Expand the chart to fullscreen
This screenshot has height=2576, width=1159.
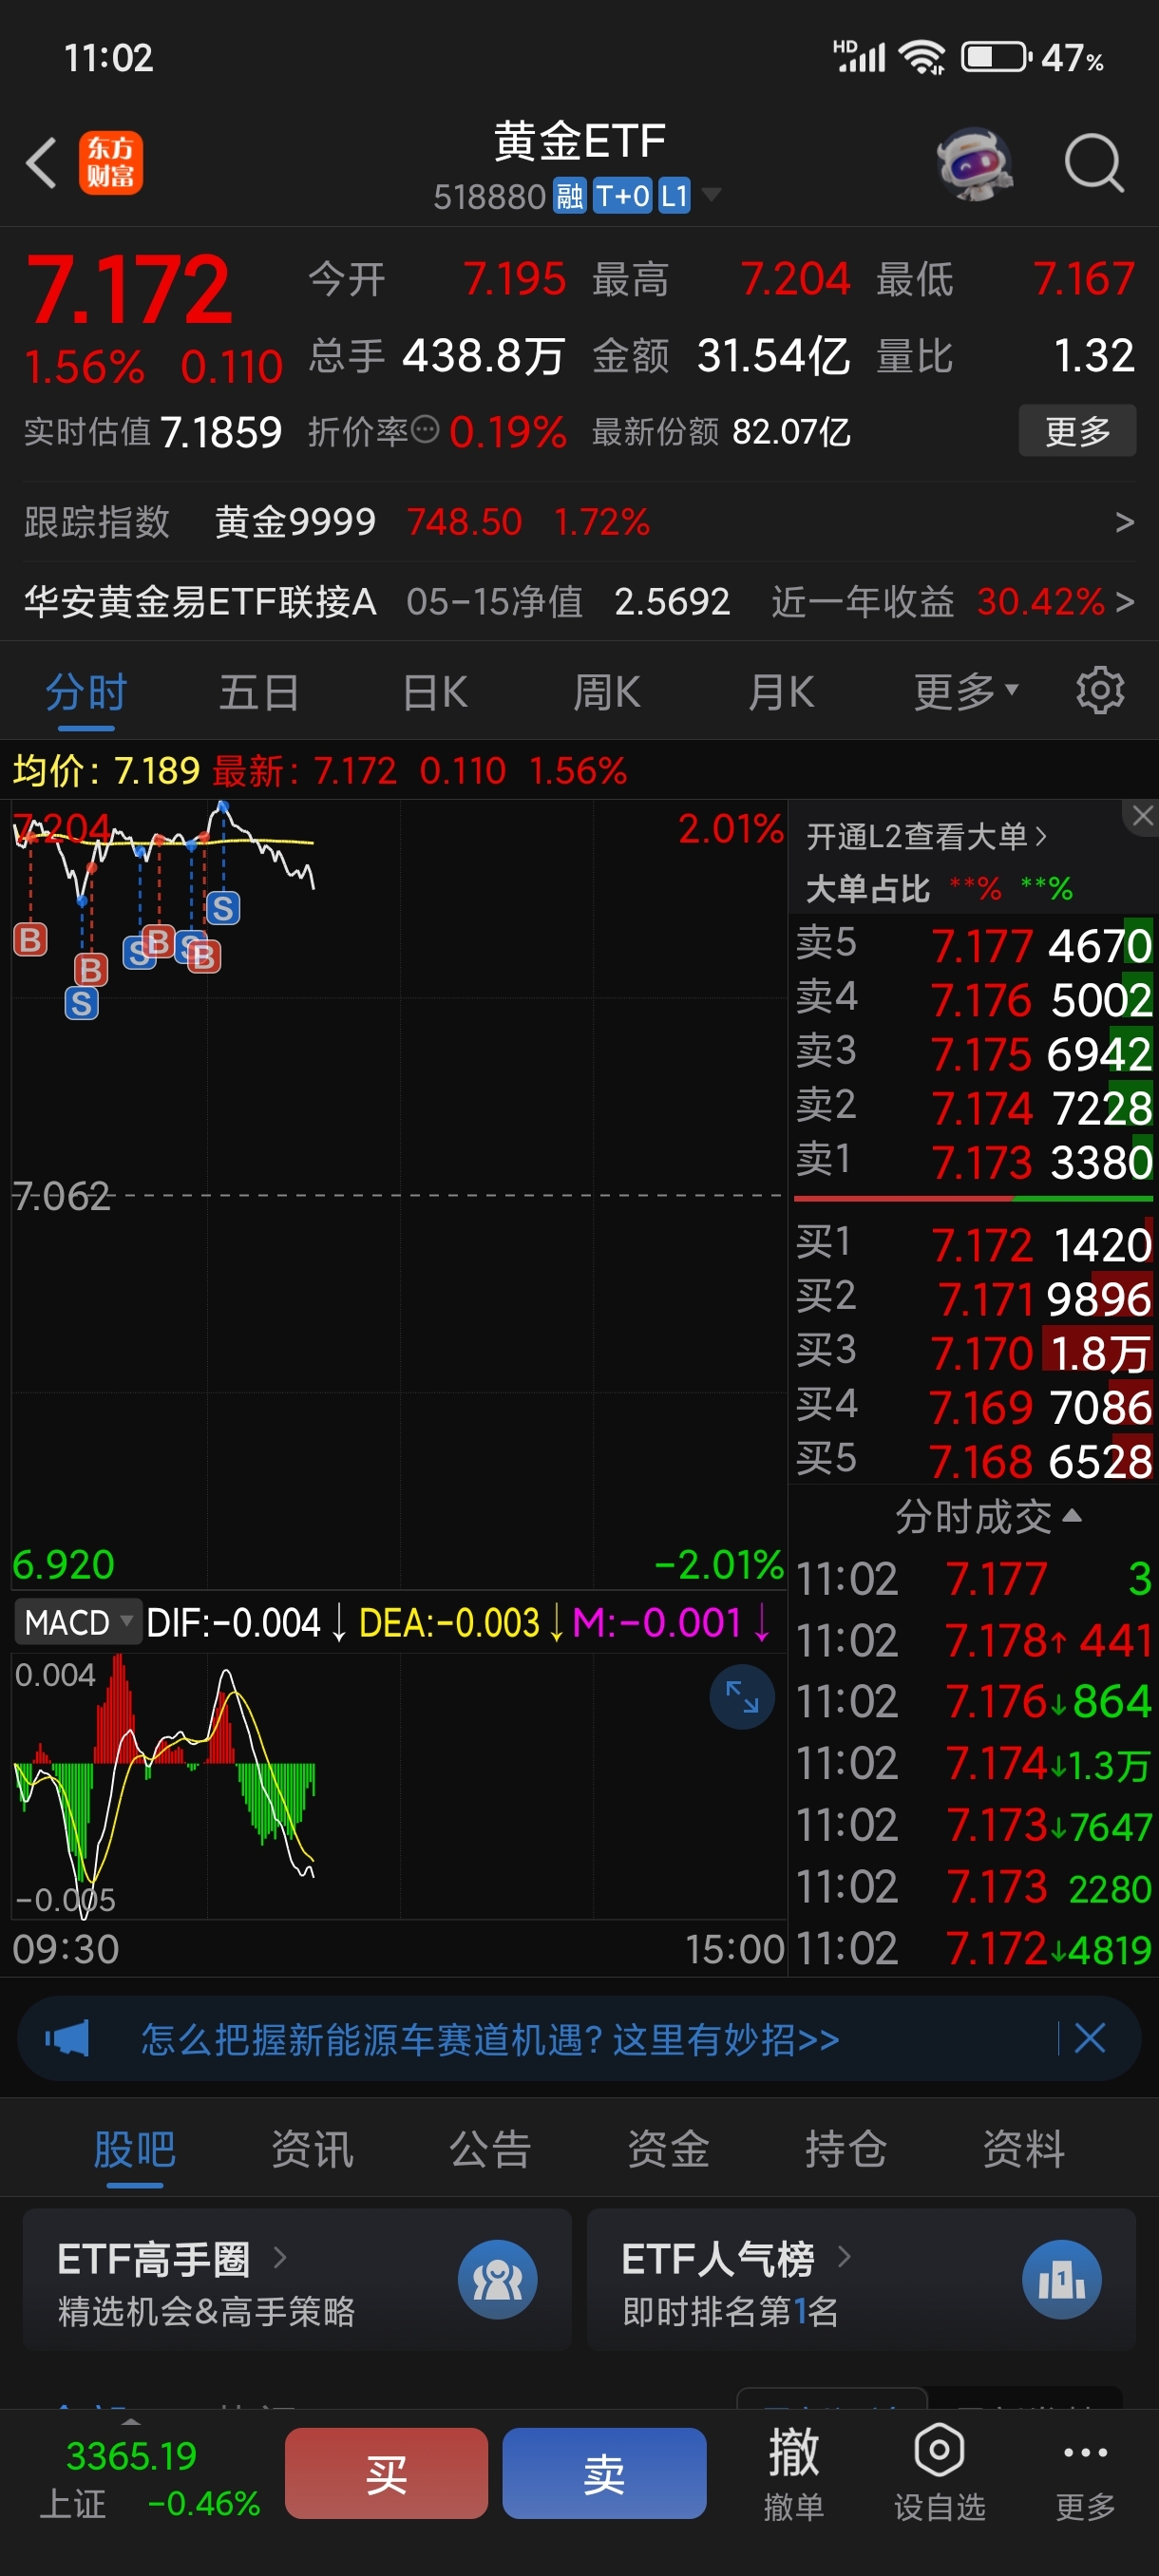point(742,1697)
